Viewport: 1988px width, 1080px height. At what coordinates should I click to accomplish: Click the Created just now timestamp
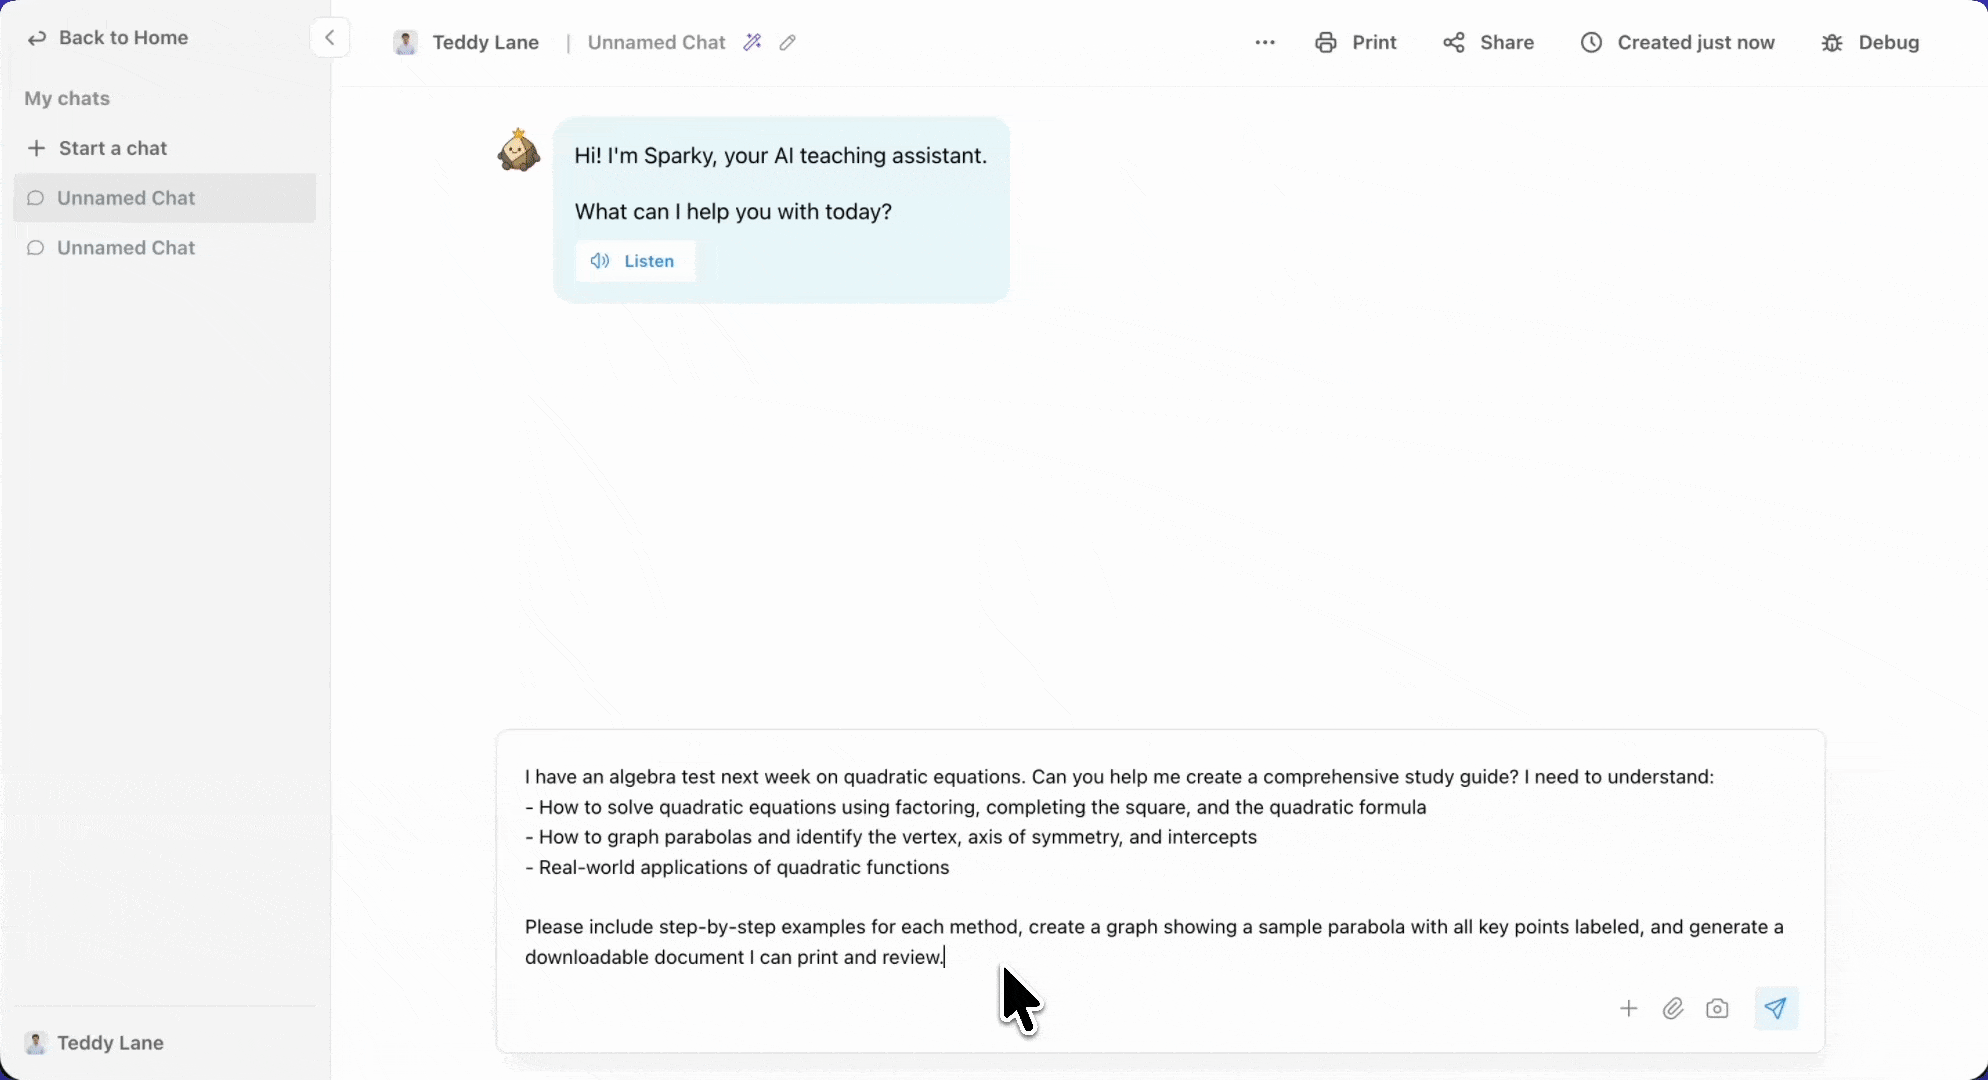tap(1677, 43)
